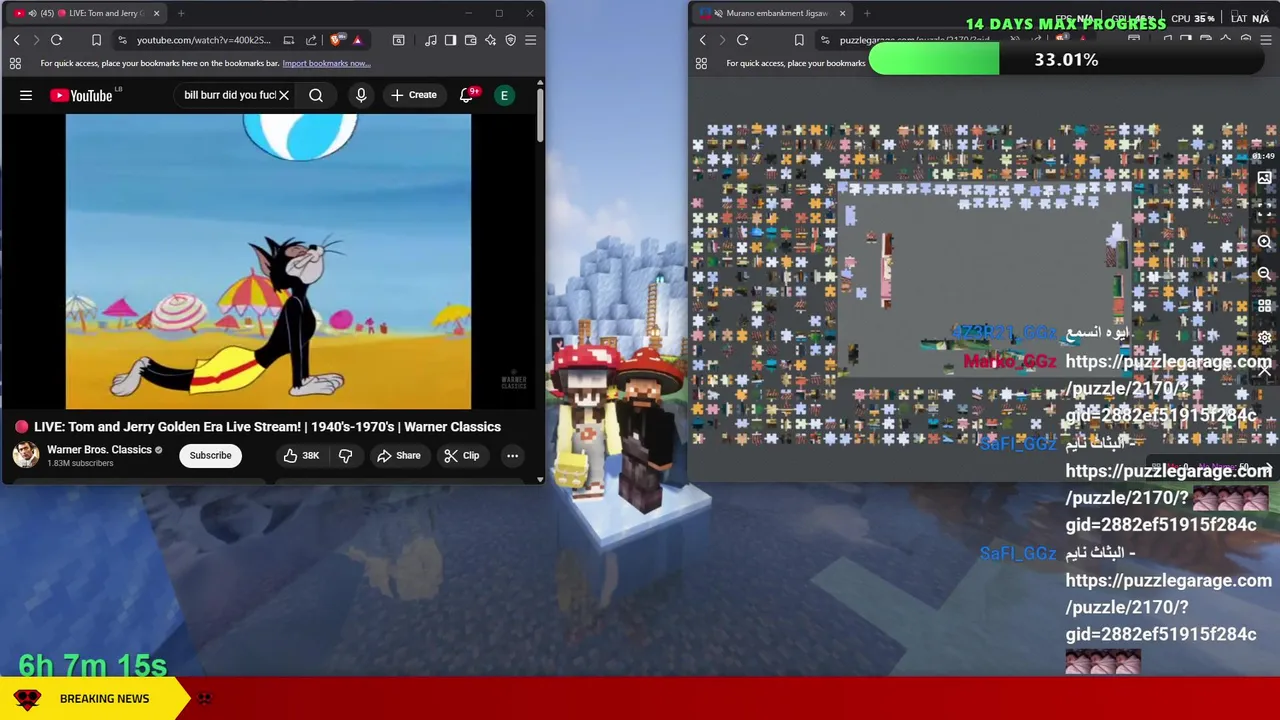
Task: Open Brave VPN shield icon
Action: click(510, 40)
